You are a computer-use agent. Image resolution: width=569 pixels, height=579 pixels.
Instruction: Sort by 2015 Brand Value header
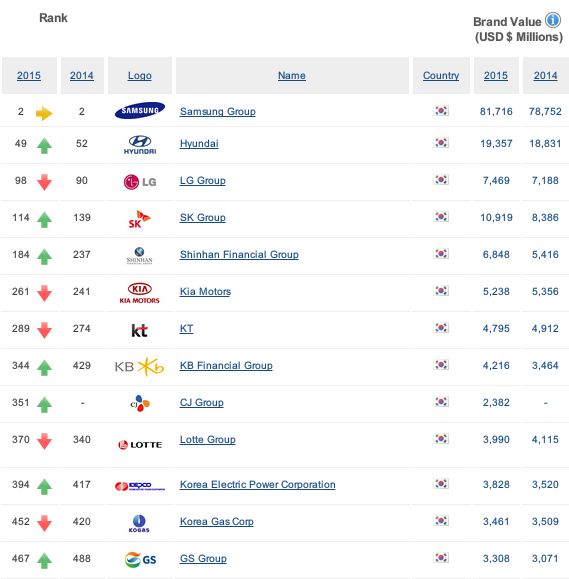496,75
